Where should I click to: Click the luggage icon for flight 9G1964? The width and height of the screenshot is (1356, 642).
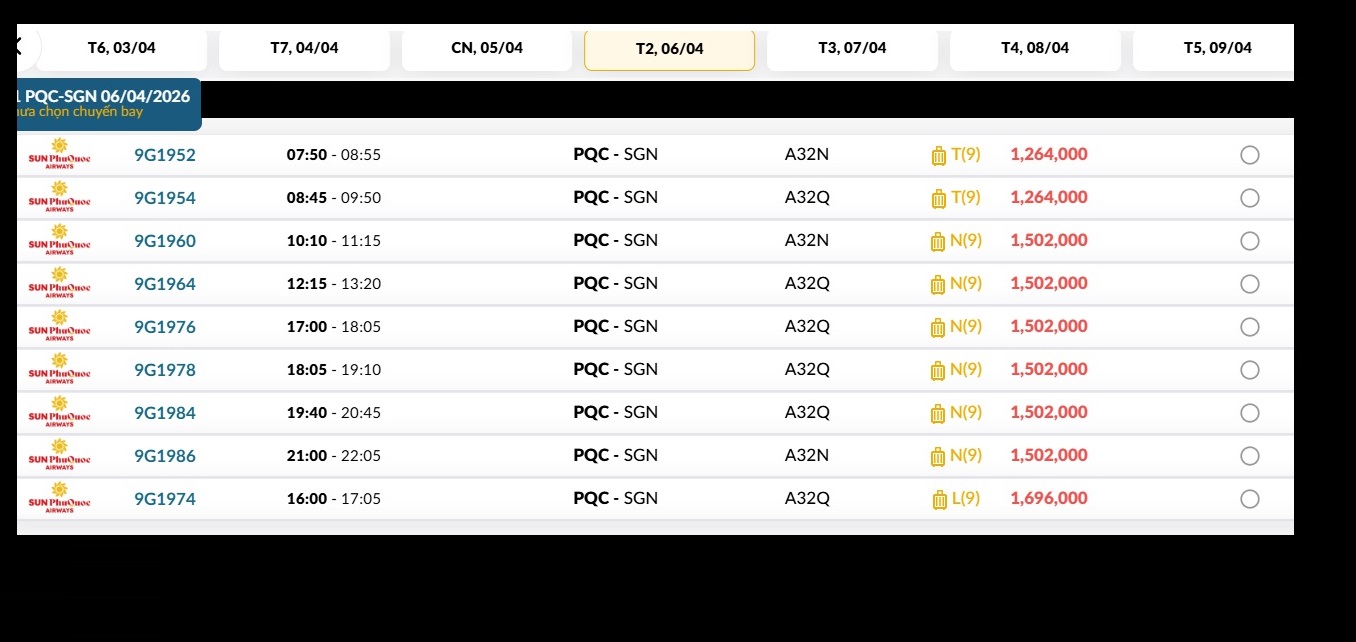[x=938, y=284]
